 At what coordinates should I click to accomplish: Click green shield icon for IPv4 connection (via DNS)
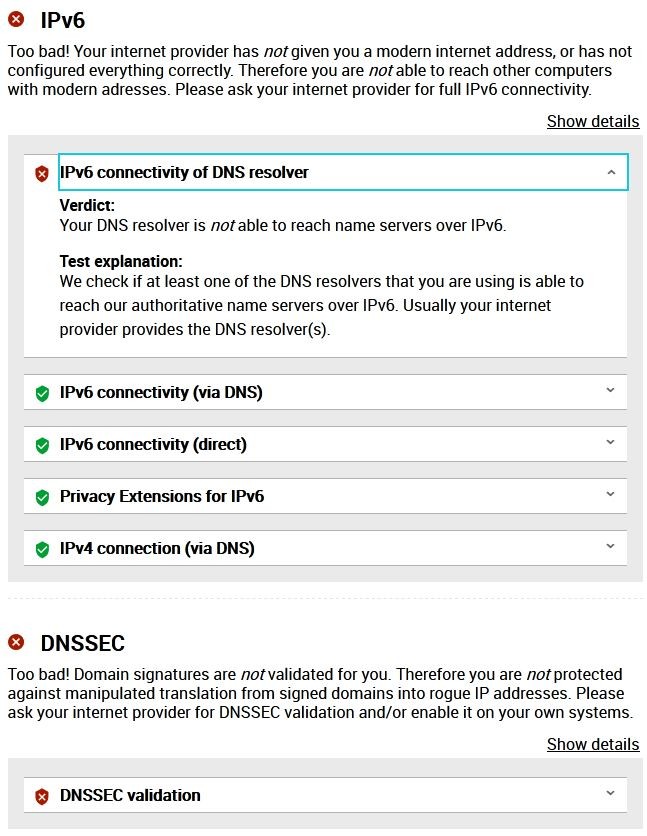point(42,549)
